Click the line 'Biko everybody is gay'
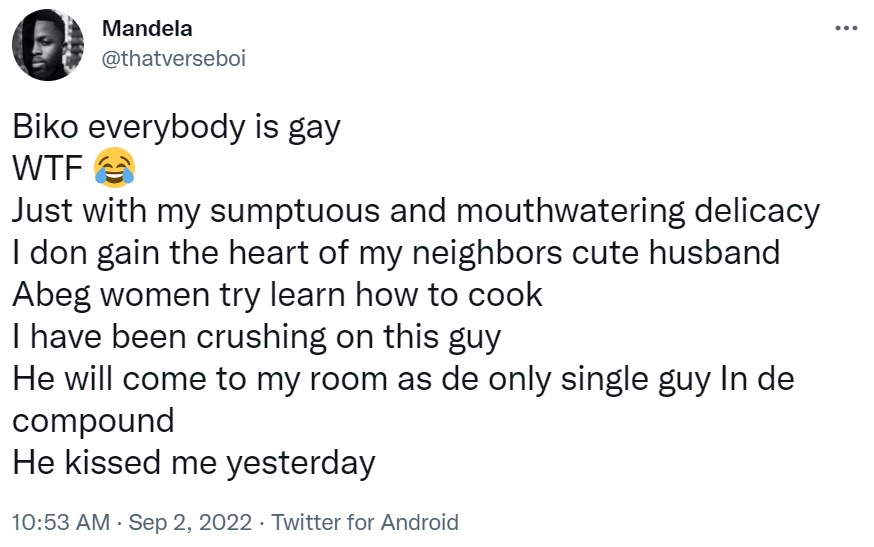Image resolution: width=874 pixels, height=547 pixels. coord(177,129)
